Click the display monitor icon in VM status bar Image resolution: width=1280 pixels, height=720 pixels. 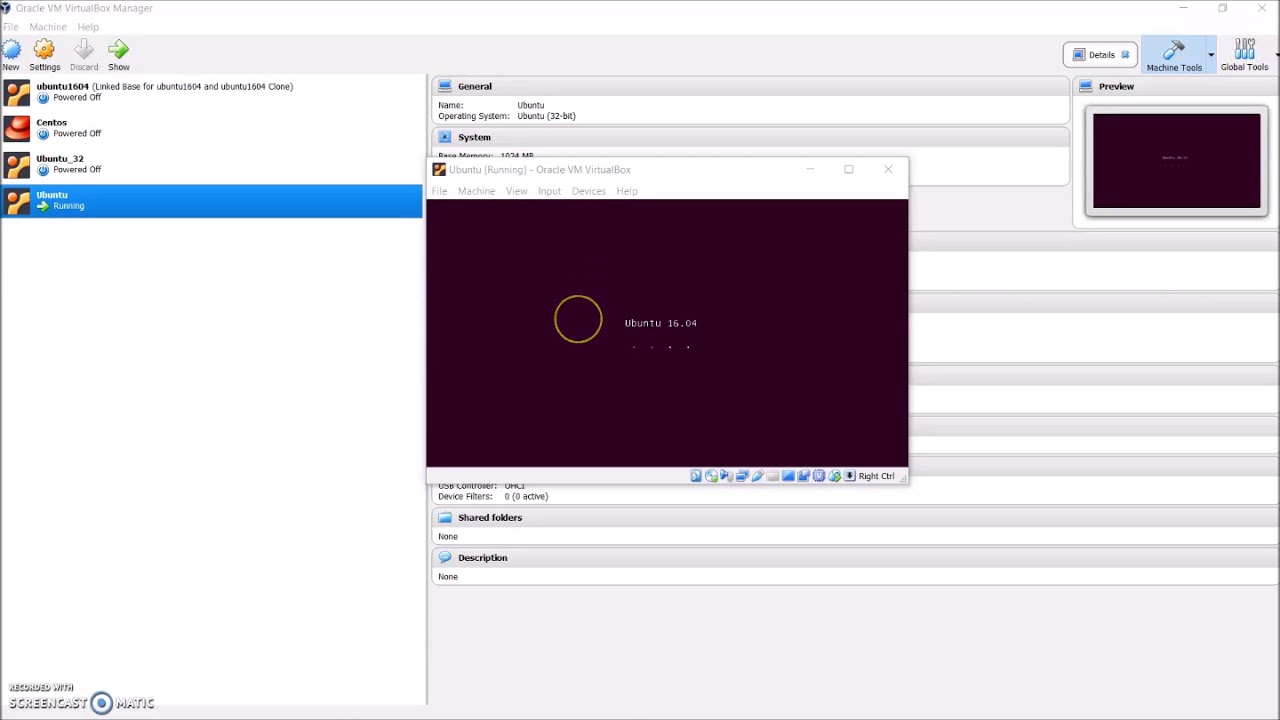point(788,476)
